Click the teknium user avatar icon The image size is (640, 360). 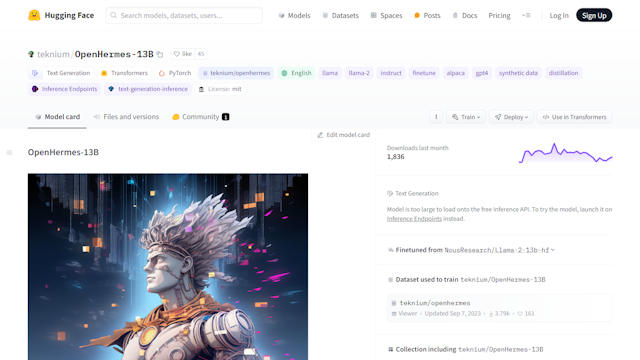(x=31, y=54)
